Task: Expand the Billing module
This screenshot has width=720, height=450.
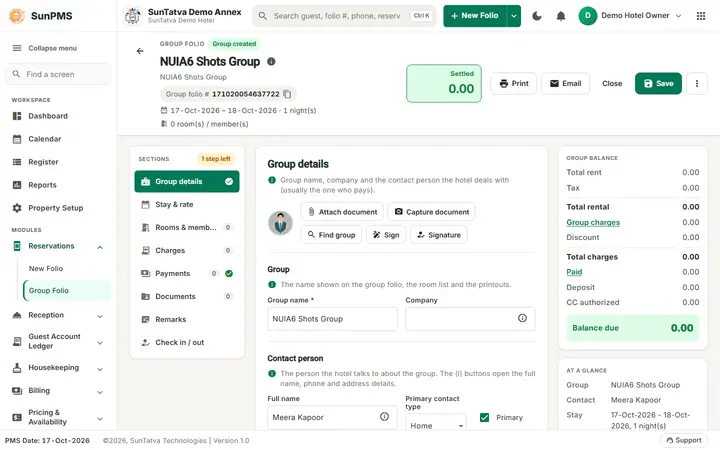Action: point(100,392)
